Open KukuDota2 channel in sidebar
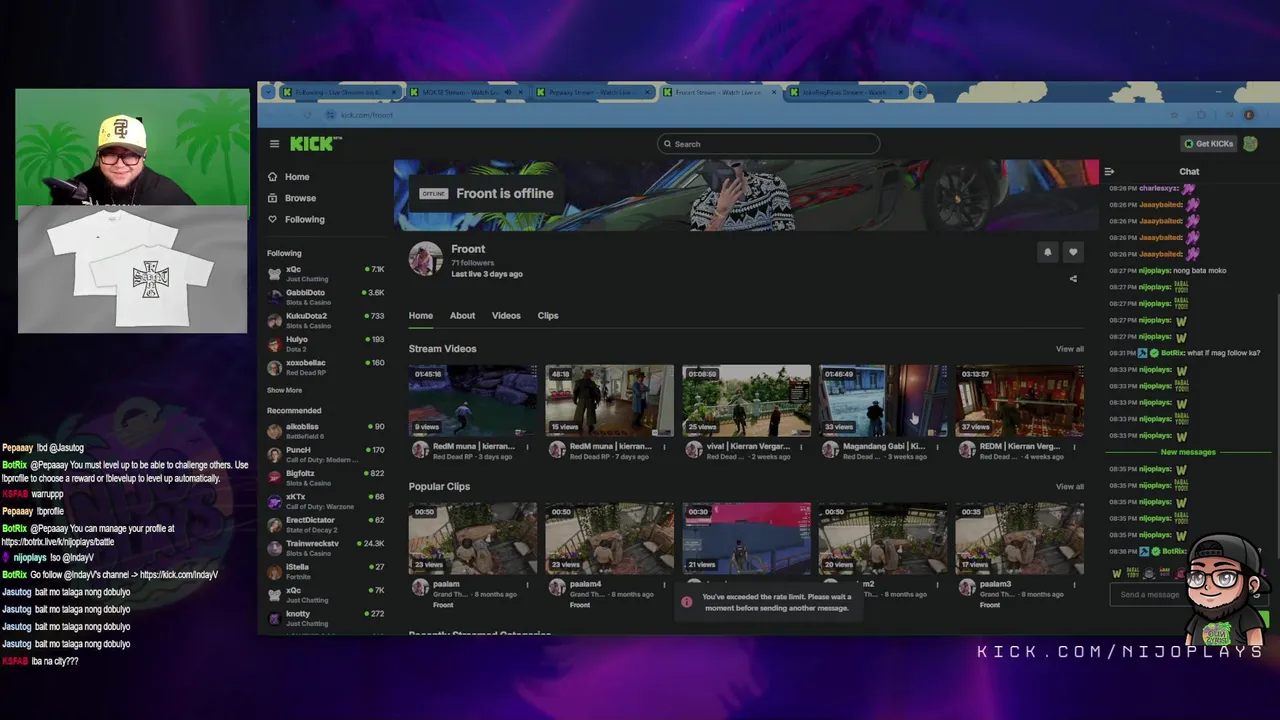This screenshot has width=1280, height=720. click(325, 320)
